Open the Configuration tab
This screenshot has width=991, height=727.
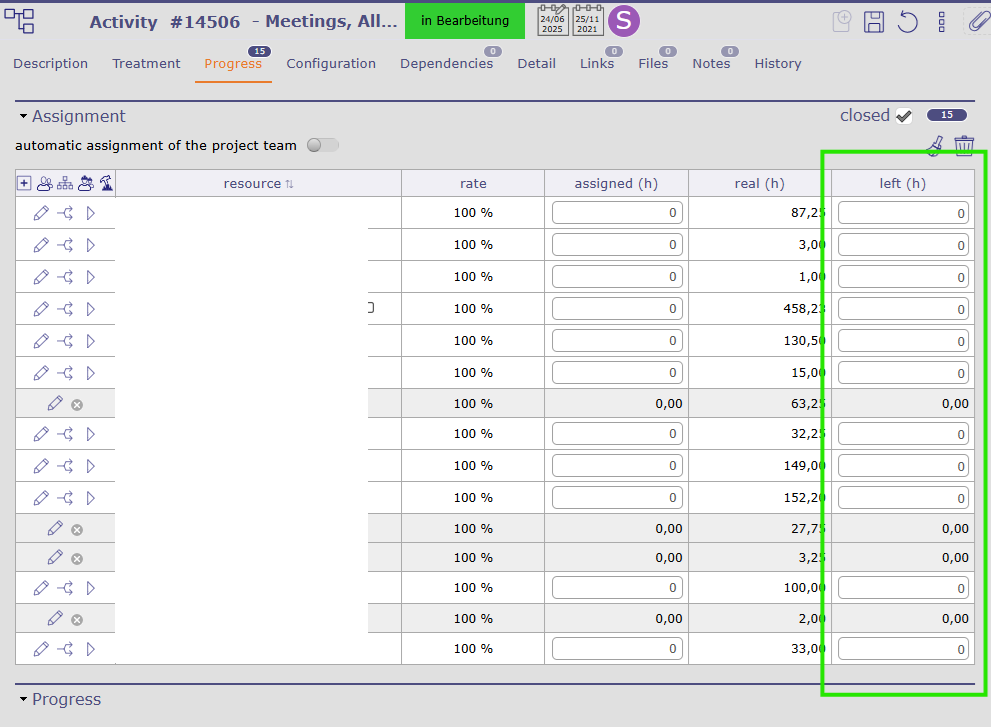331,64
